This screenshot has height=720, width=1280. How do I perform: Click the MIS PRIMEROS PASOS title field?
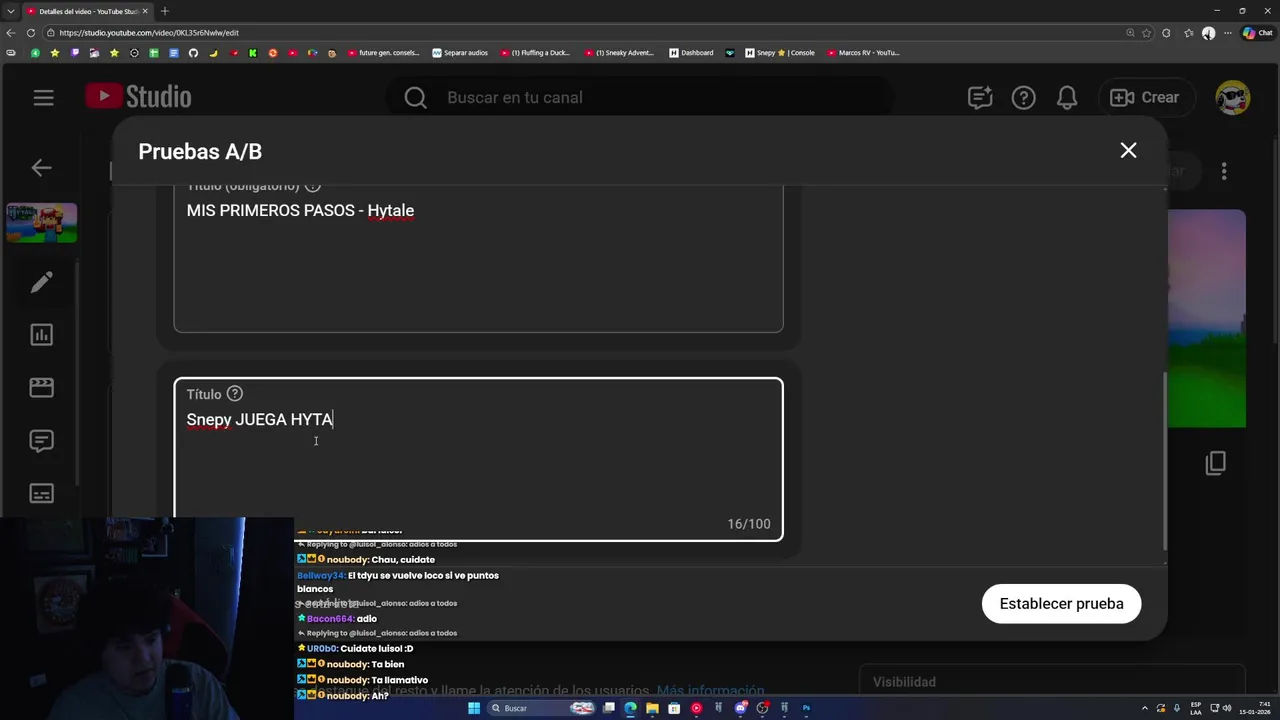478,258
